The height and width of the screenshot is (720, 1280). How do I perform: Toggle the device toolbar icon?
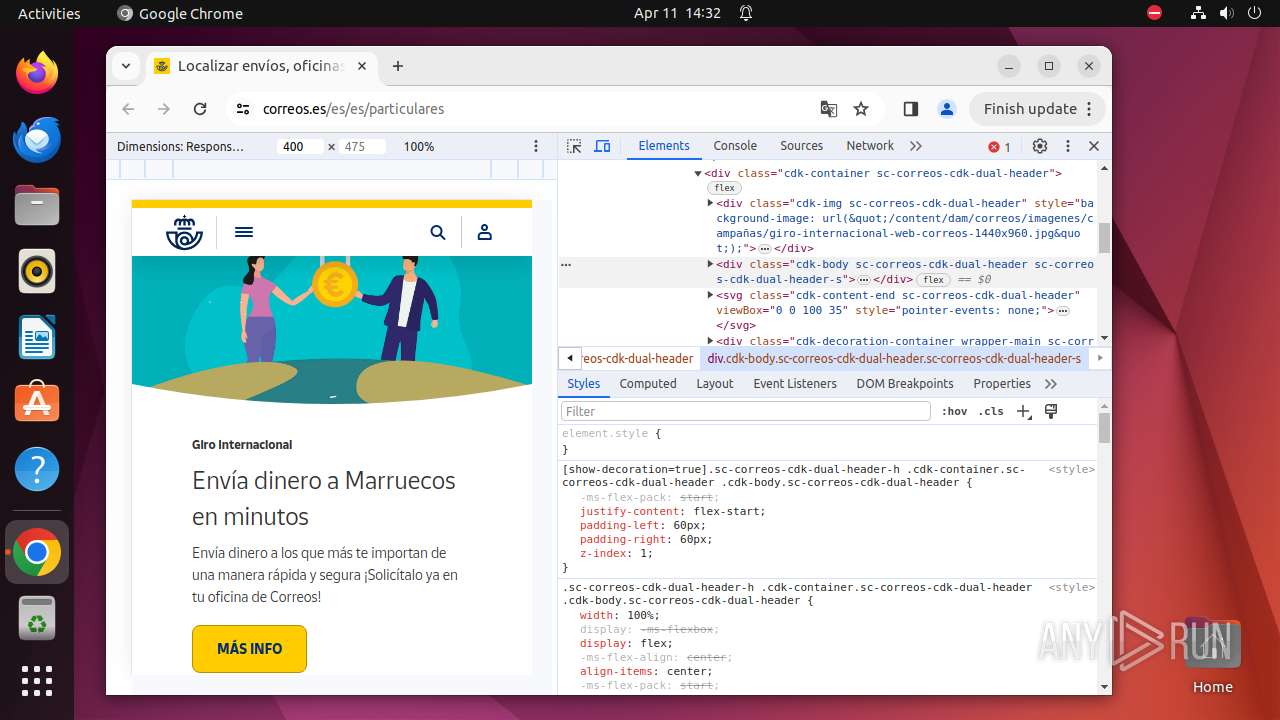pos(602,146)
